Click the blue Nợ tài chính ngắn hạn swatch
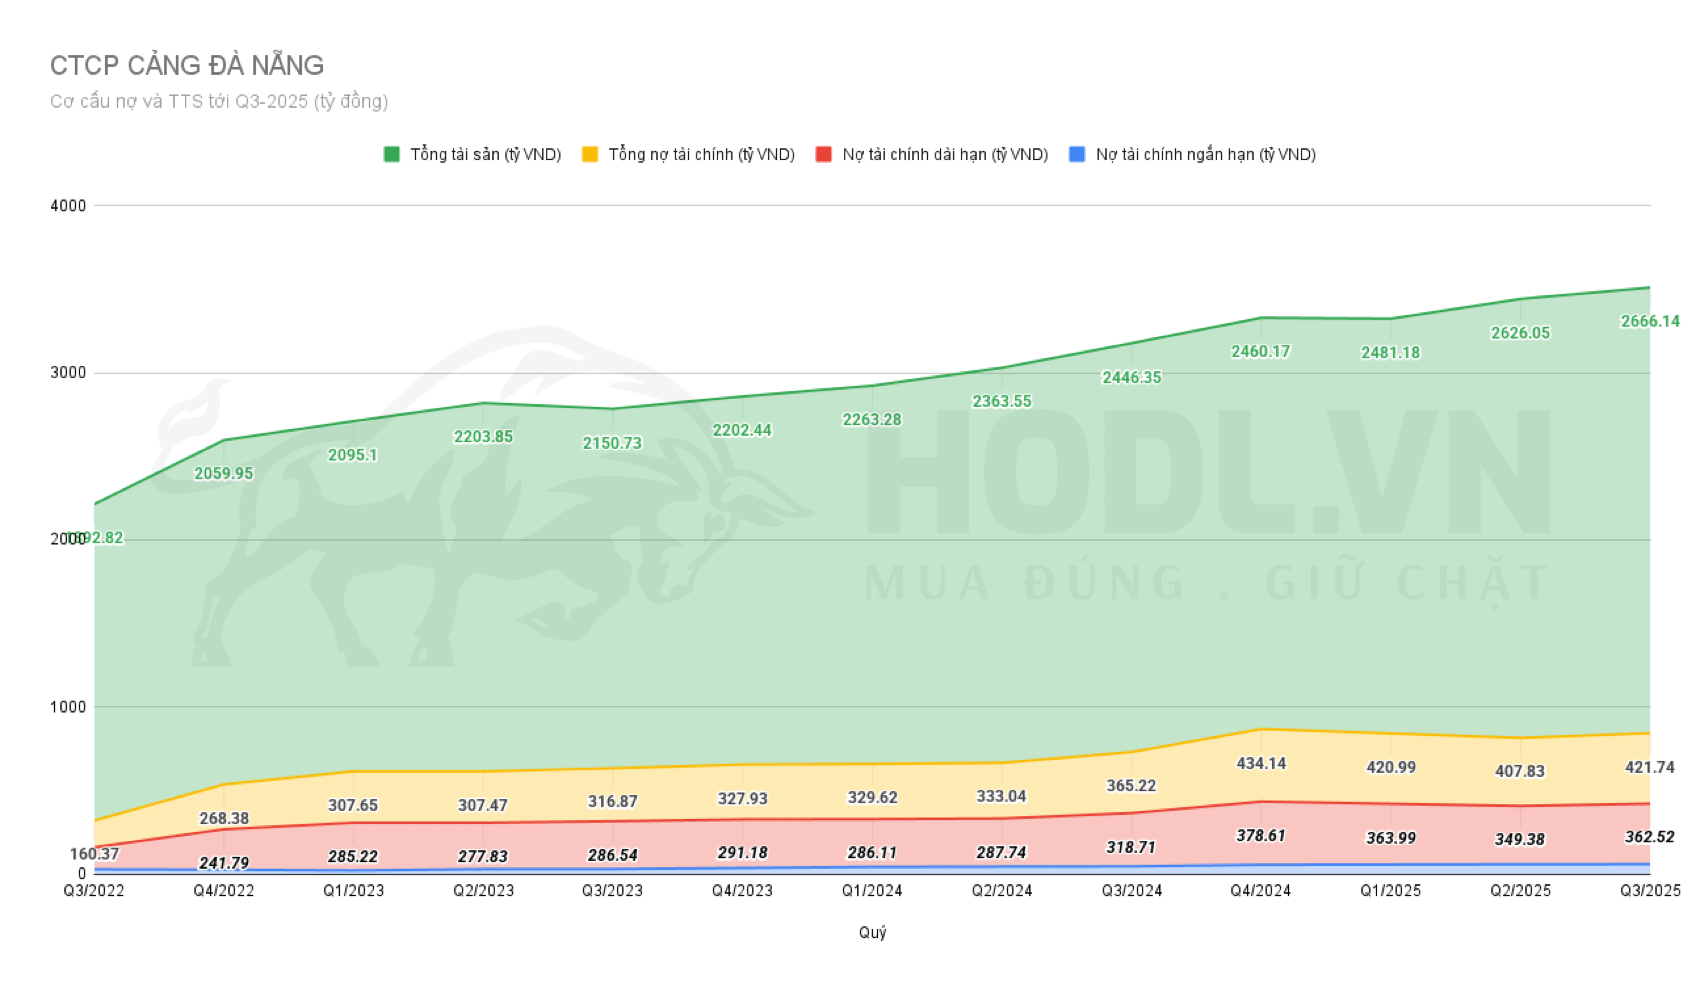Image resolution: width=1700 pixels, height=992 pixels. pos(1077,154)
